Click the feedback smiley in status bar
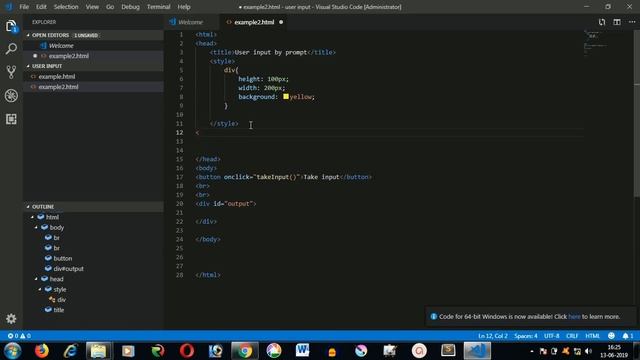This screenshot has height=360, width=640. tap(611, 336)
